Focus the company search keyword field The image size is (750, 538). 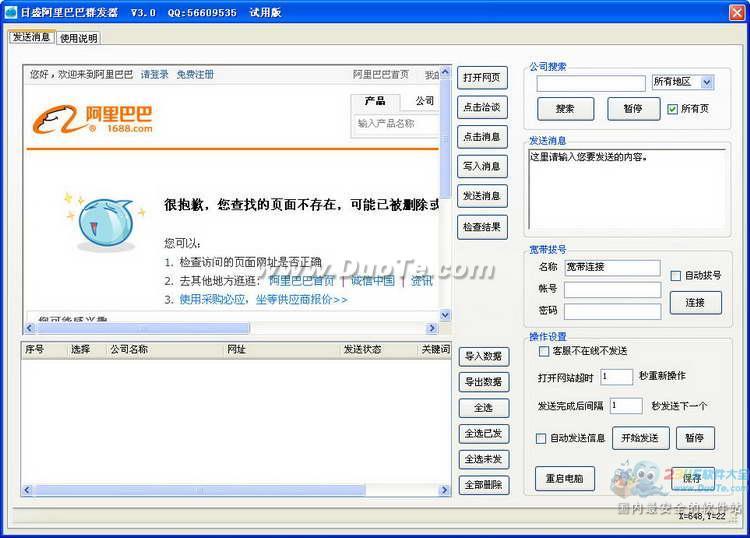[x=591, y=83]
